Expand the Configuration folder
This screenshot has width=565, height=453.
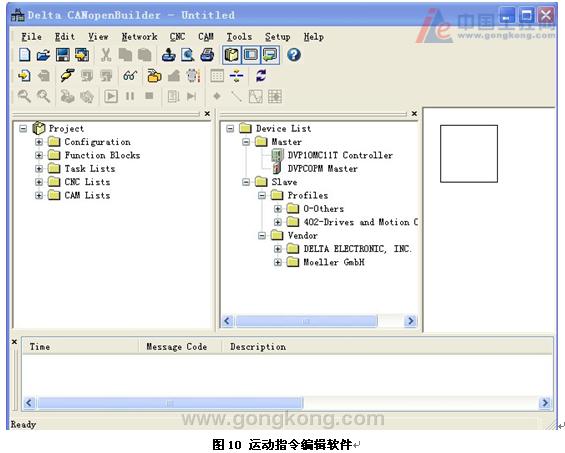point(39,142)
